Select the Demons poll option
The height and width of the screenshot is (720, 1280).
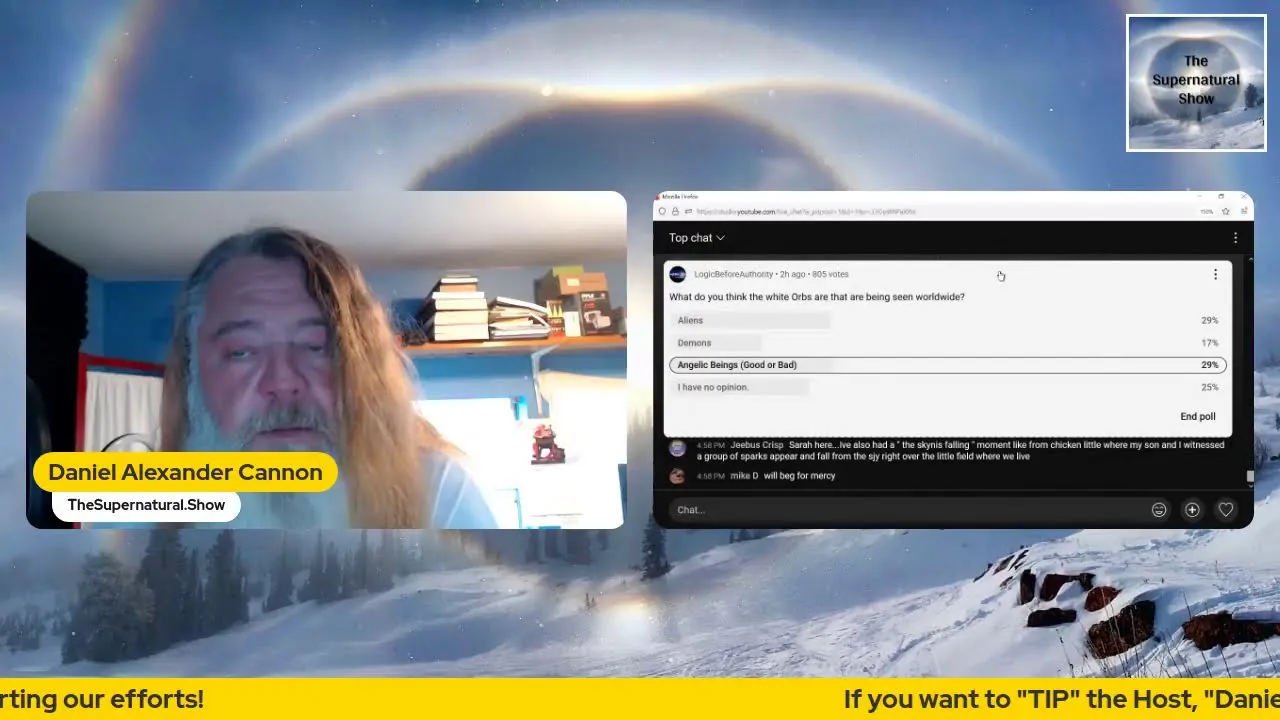tap(948, 343)
